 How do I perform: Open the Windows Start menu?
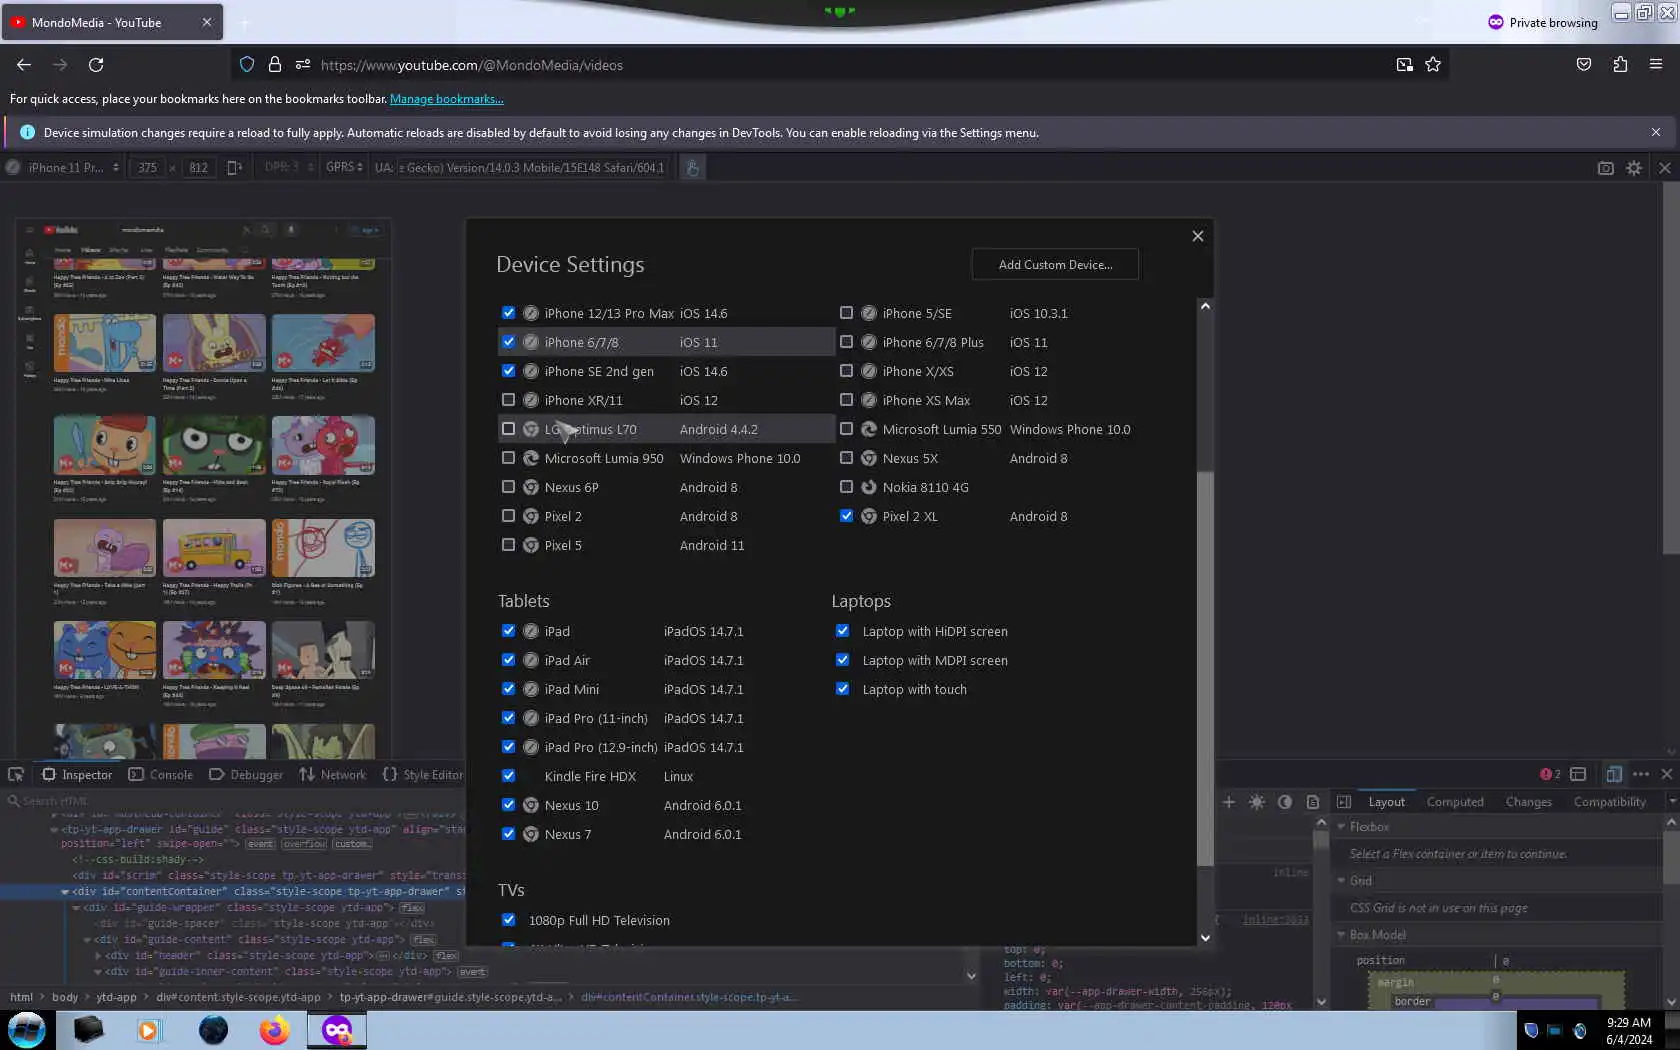pyautogui.click(x=27, y=1030)
